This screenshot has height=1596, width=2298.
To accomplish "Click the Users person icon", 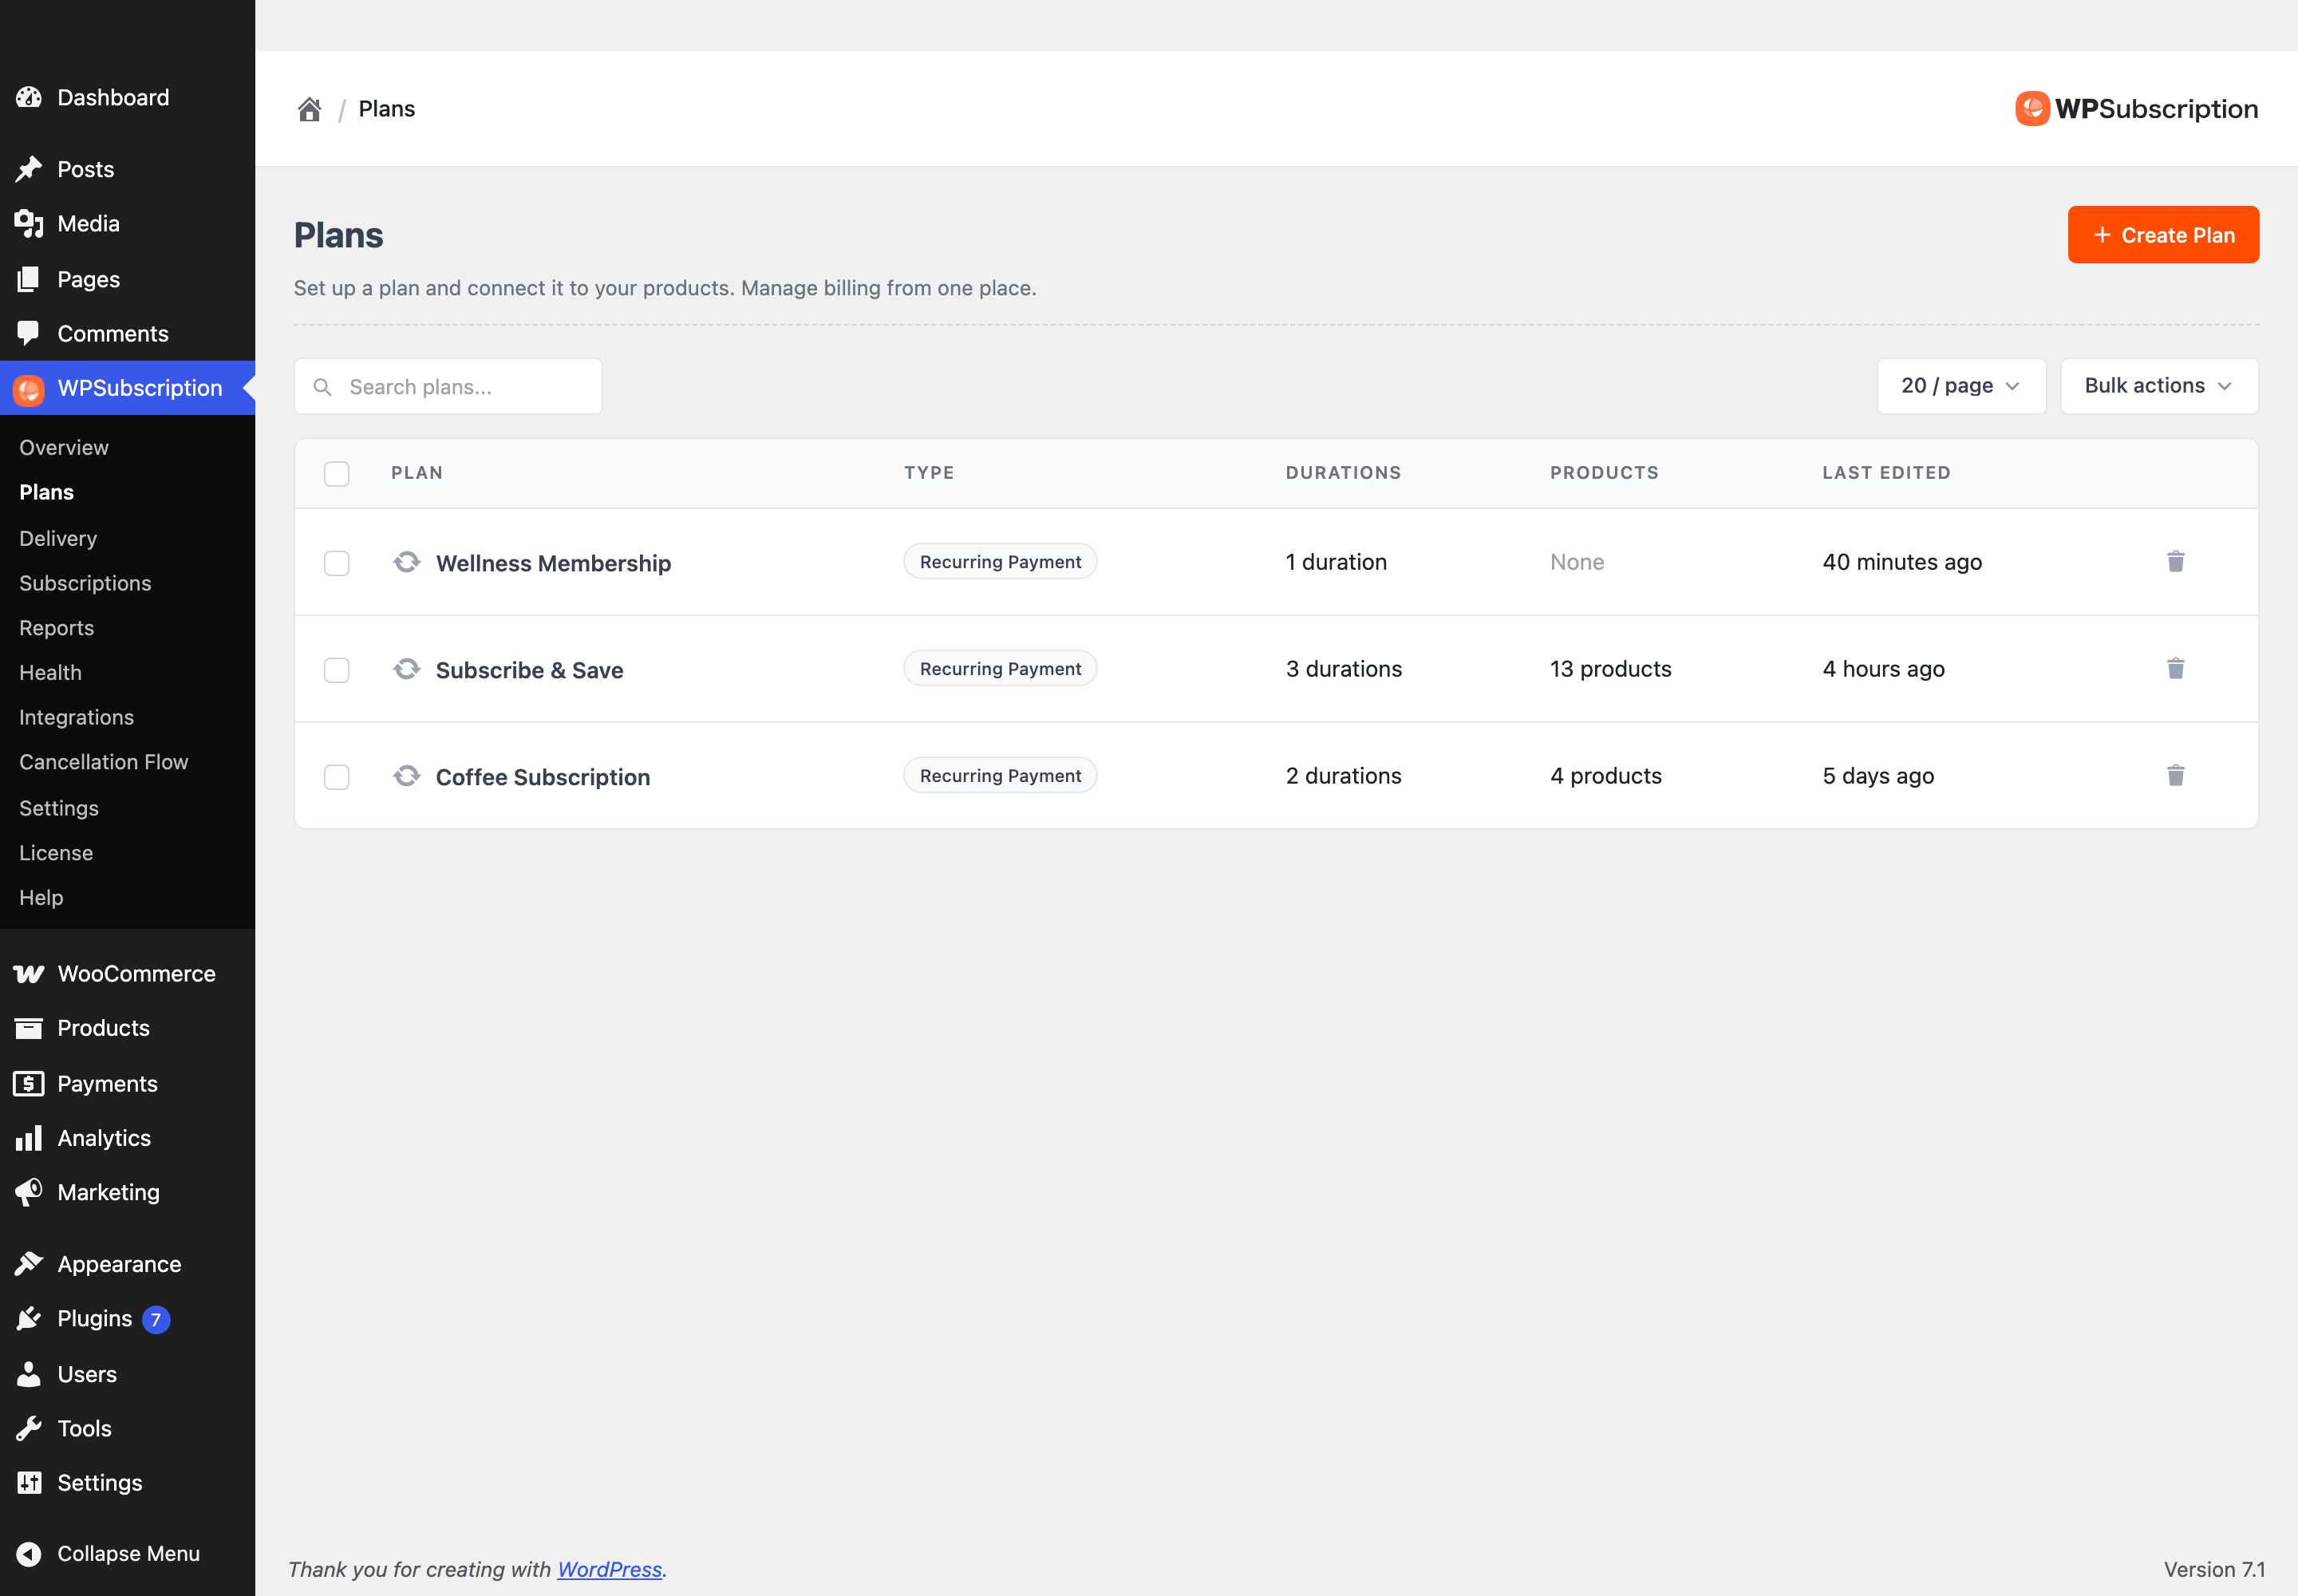I will [x=29, y=1374].
